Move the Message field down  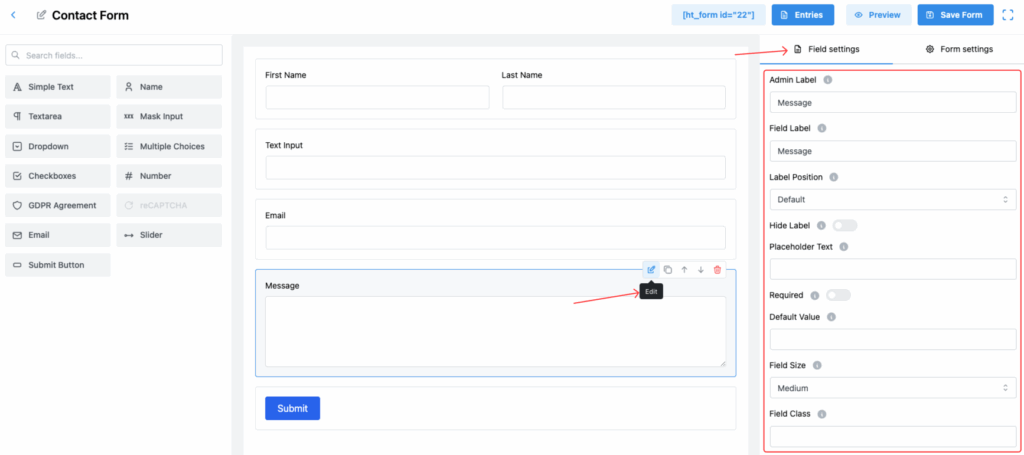pos(701,270)
